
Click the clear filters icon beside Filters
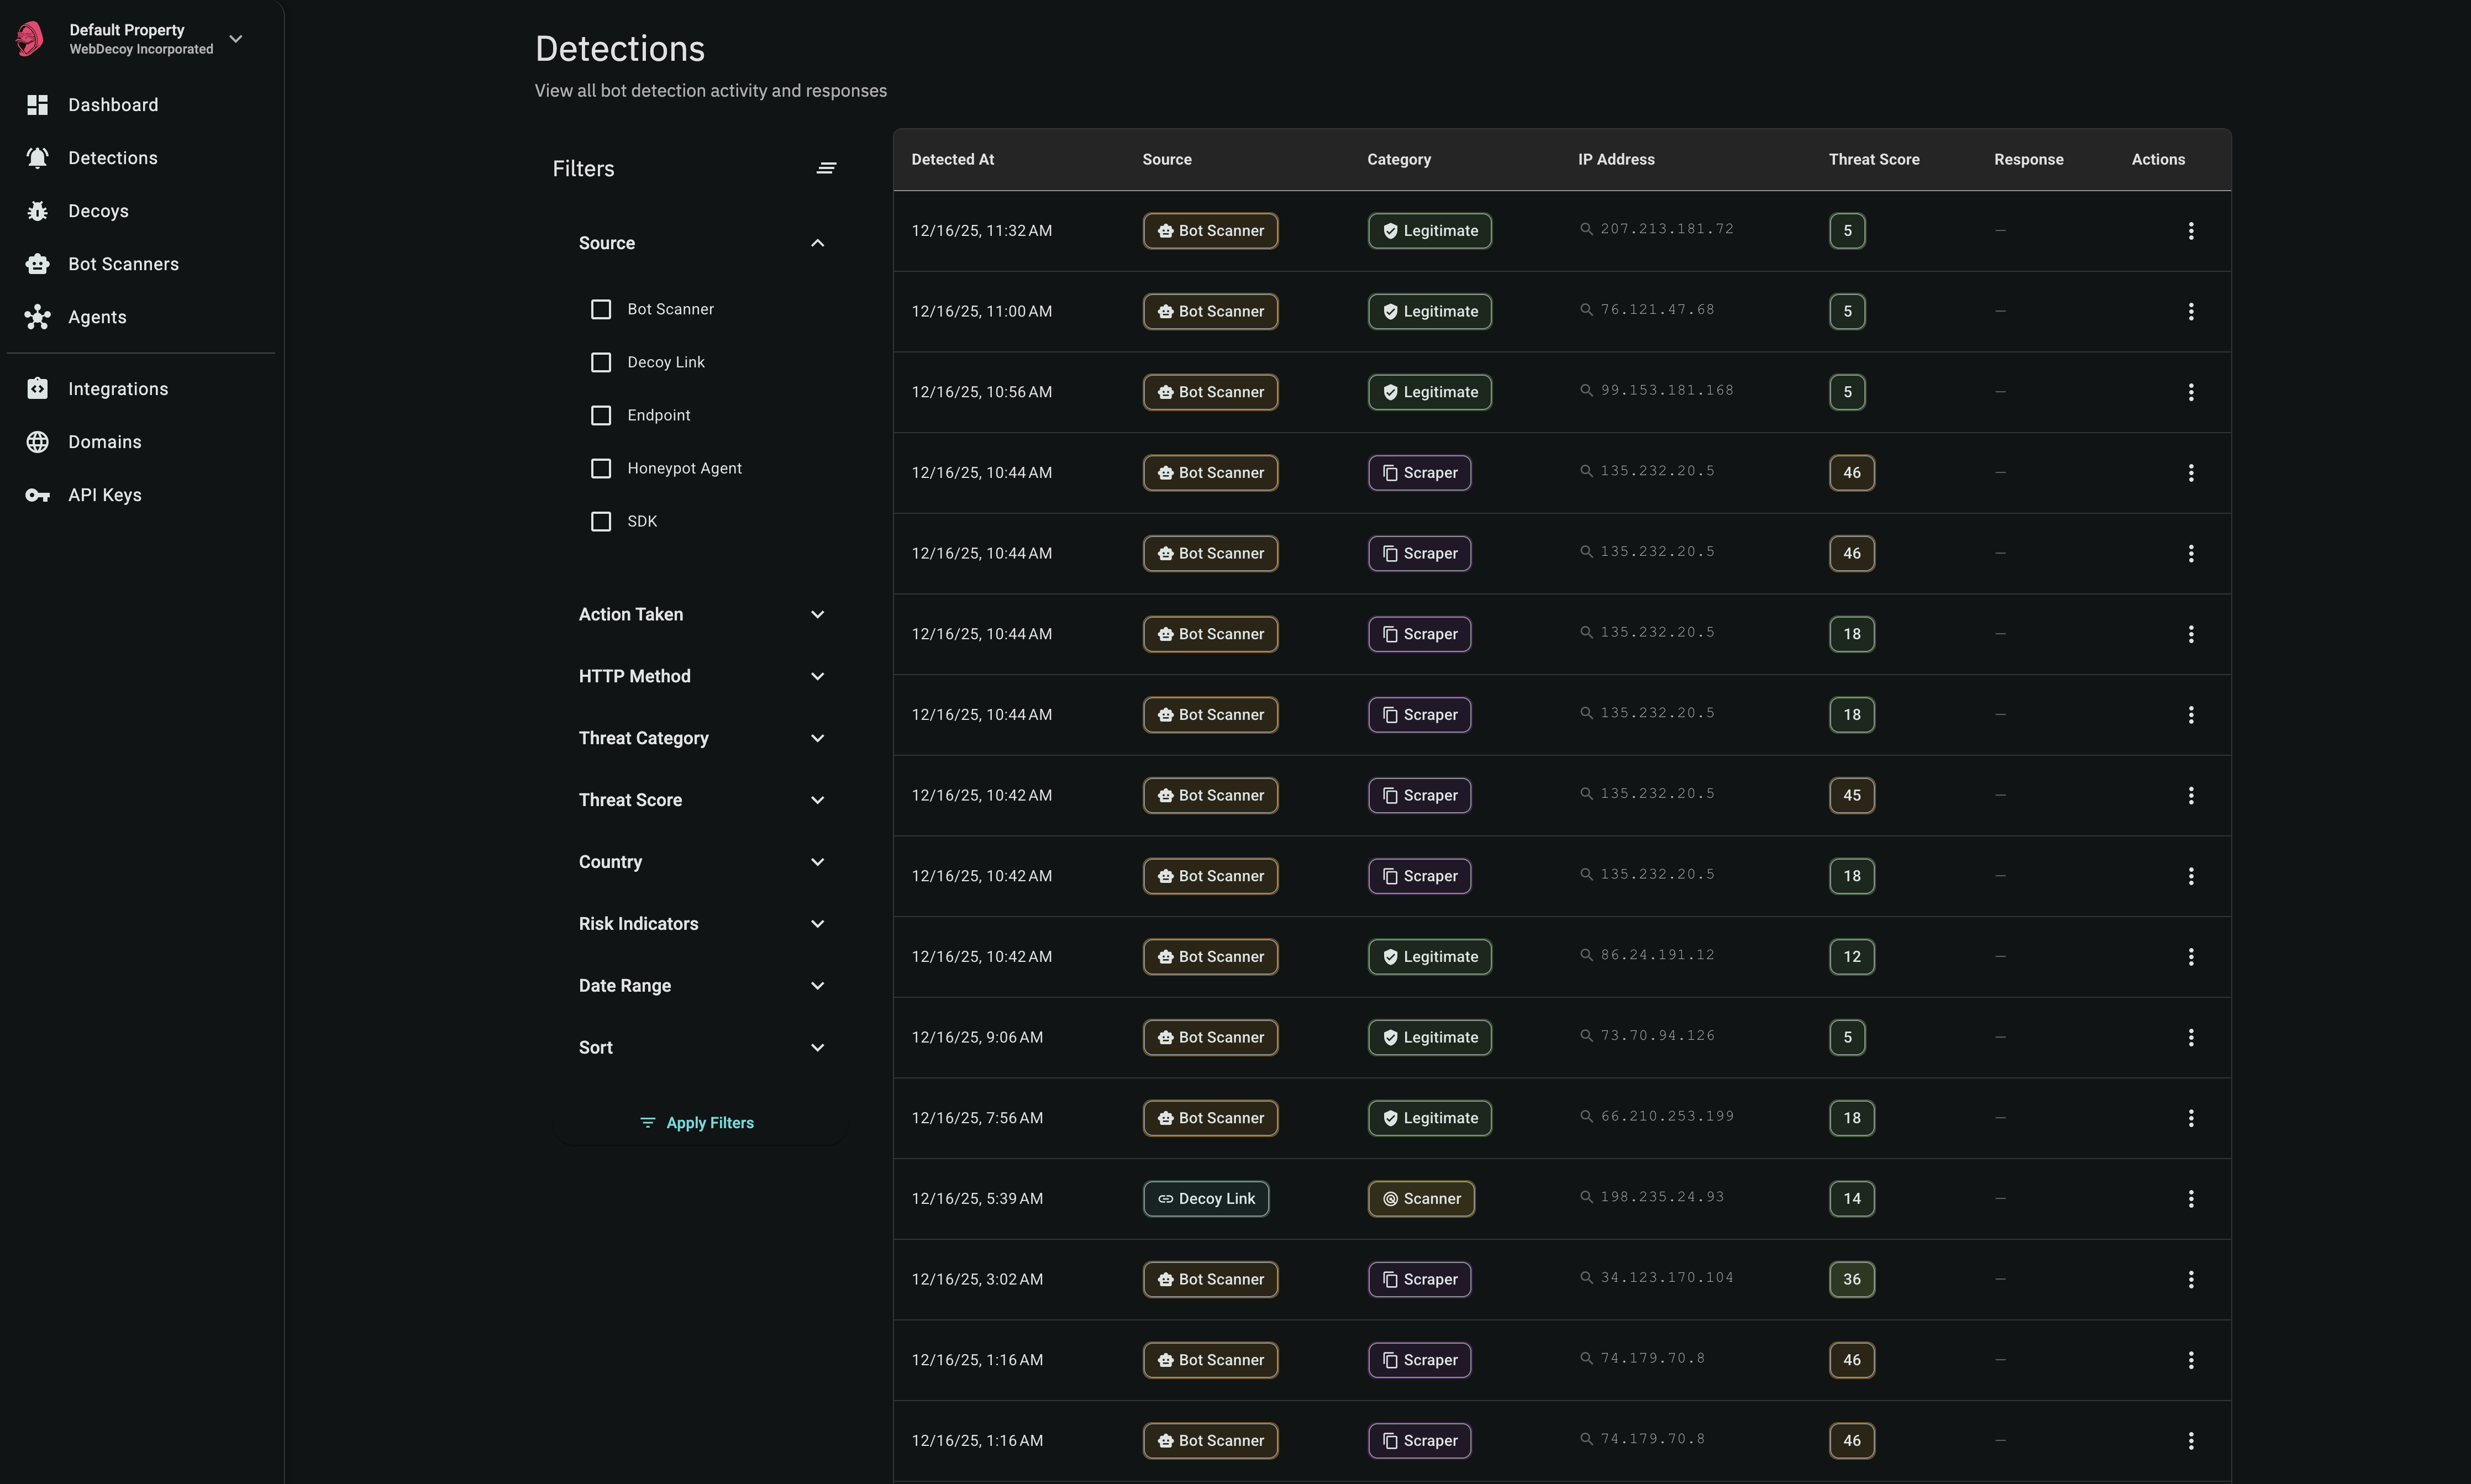(825, 169)
